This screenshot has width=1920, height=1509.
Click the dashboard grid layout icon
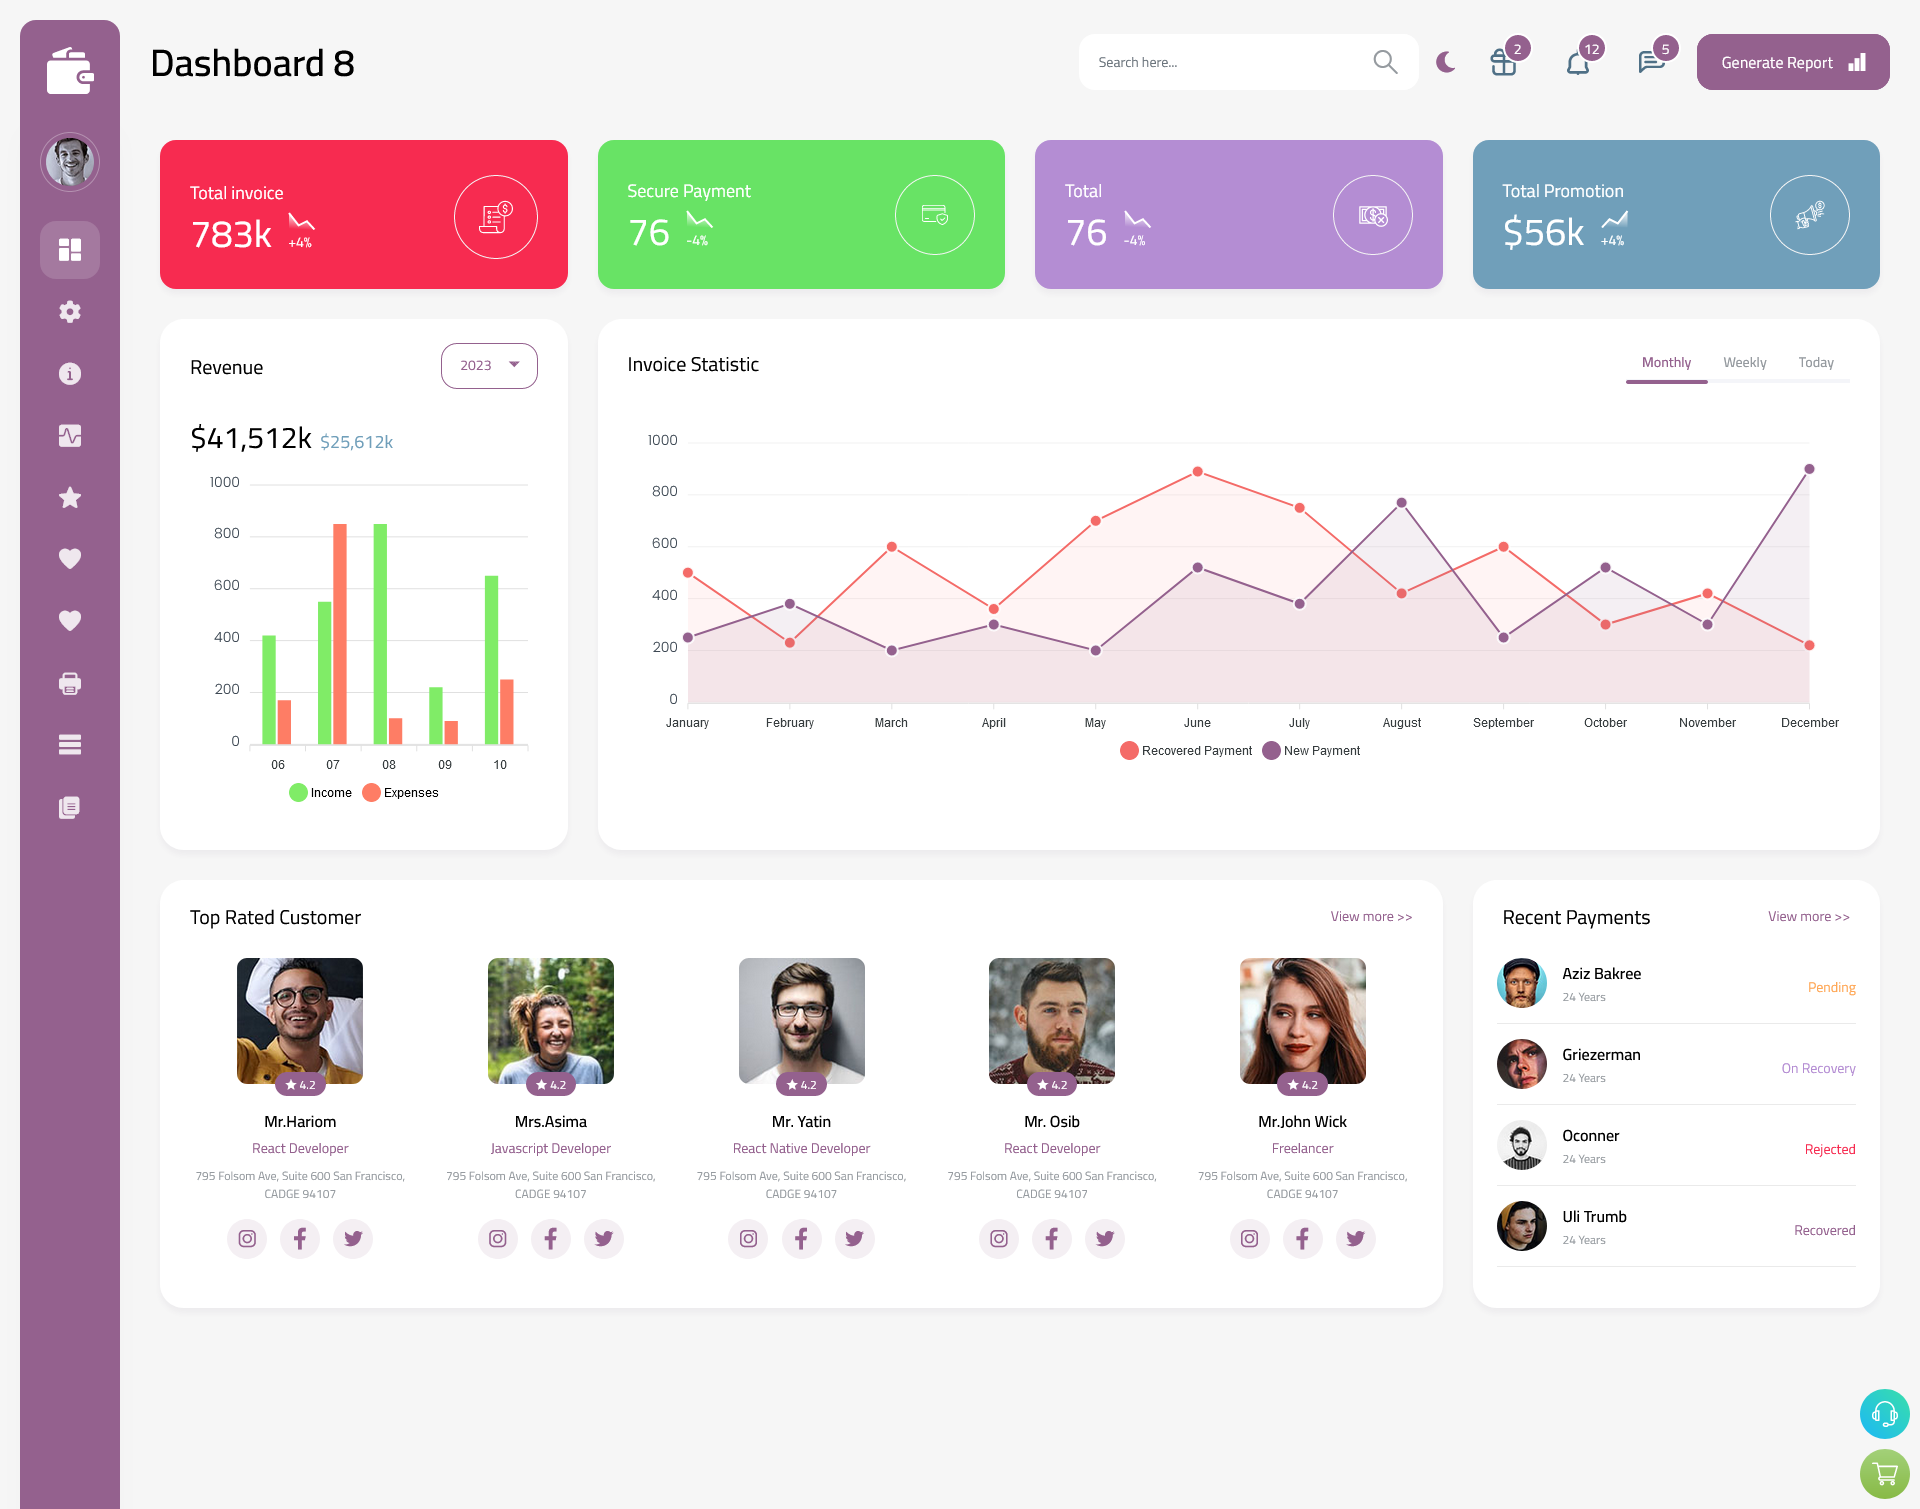click(70, 249)
